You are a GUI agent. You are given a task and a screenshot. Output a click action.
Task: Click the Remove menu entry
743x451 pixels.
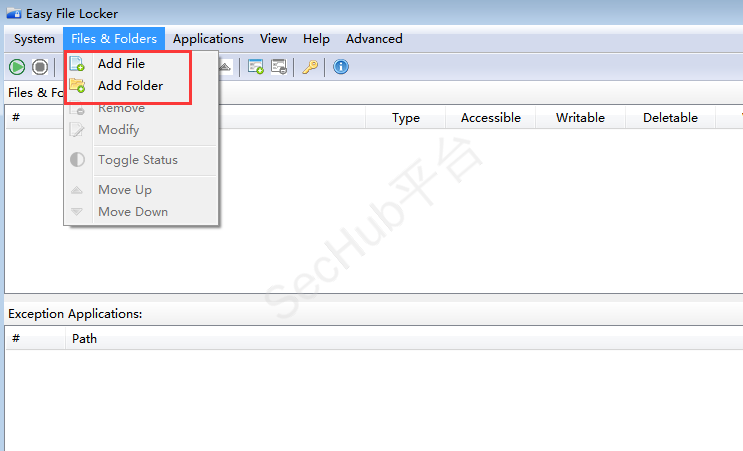[x=141, y=108]
